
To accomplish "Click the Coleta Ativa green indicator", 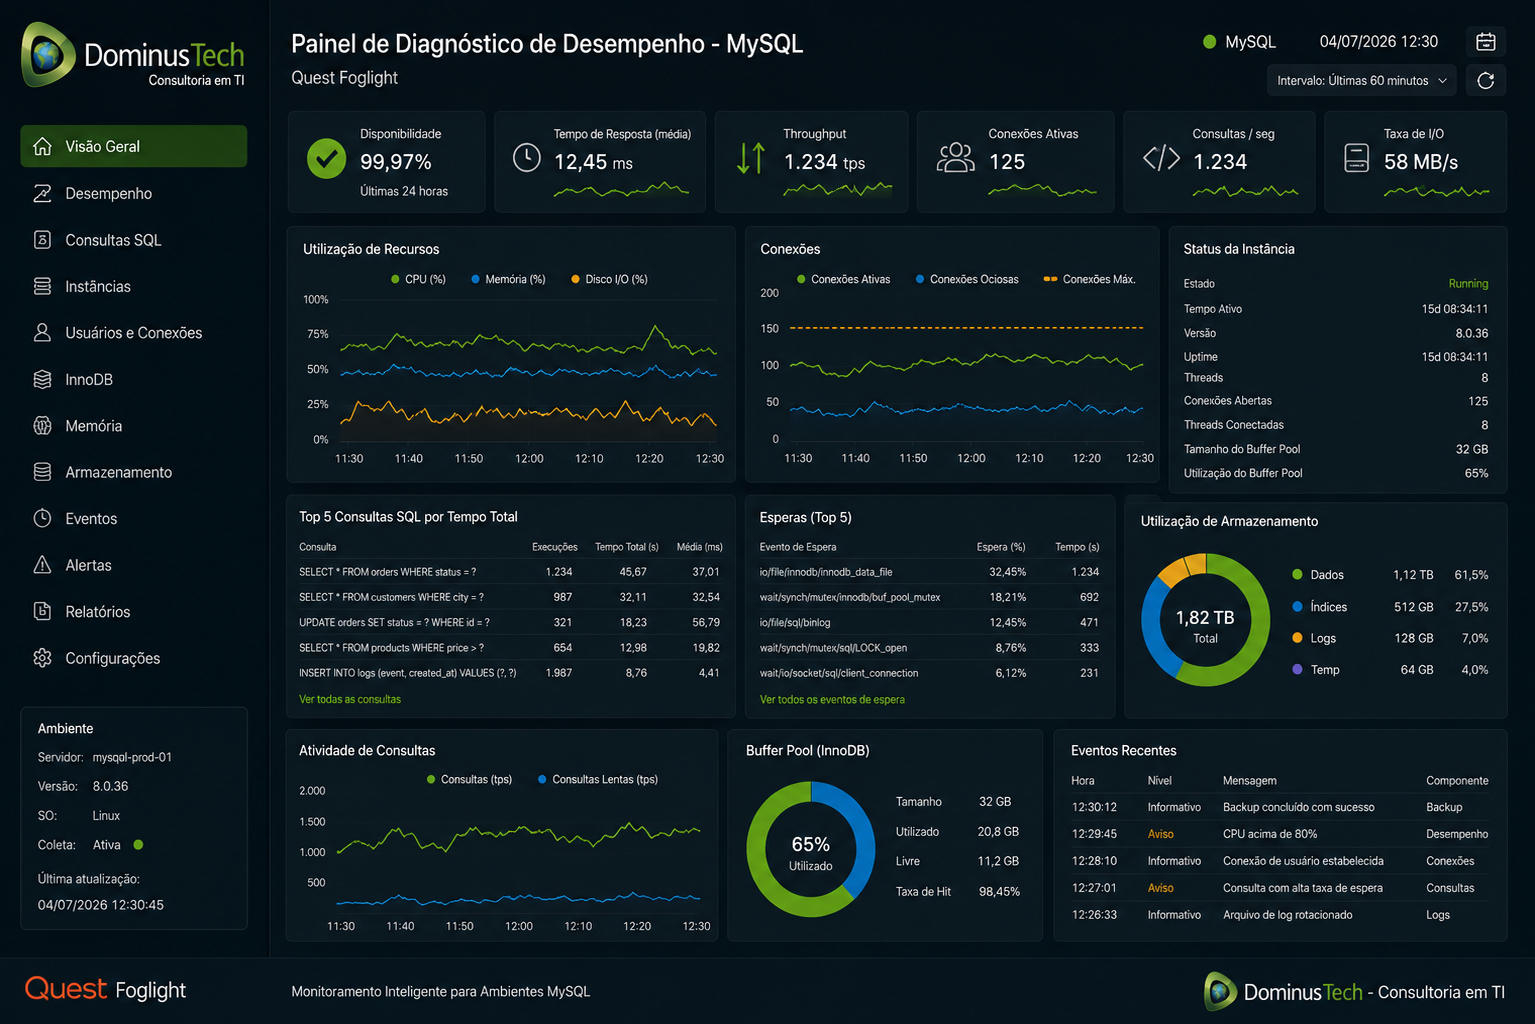I will click(138, 845).
